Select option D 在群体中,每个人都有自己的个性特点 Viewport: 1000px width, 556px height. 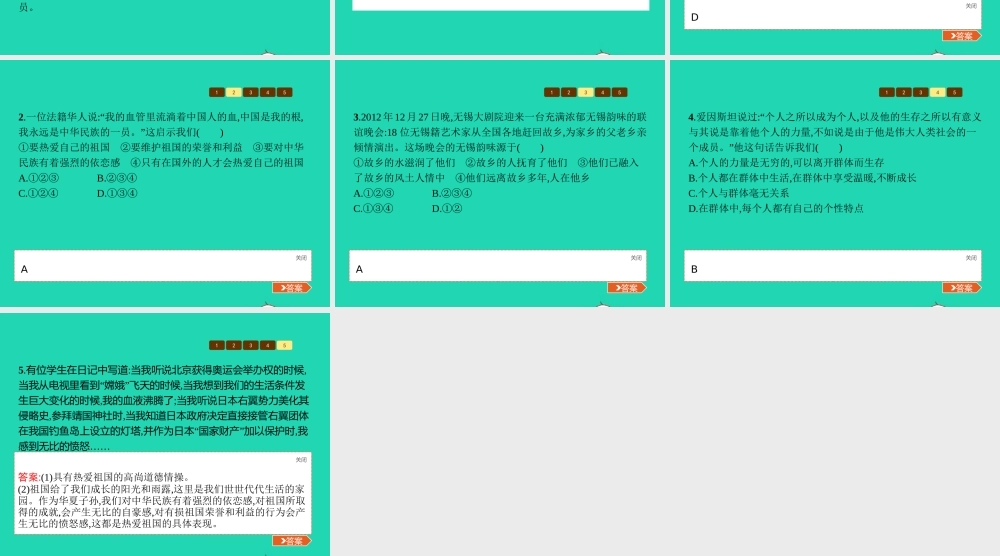tap(776, 208)
